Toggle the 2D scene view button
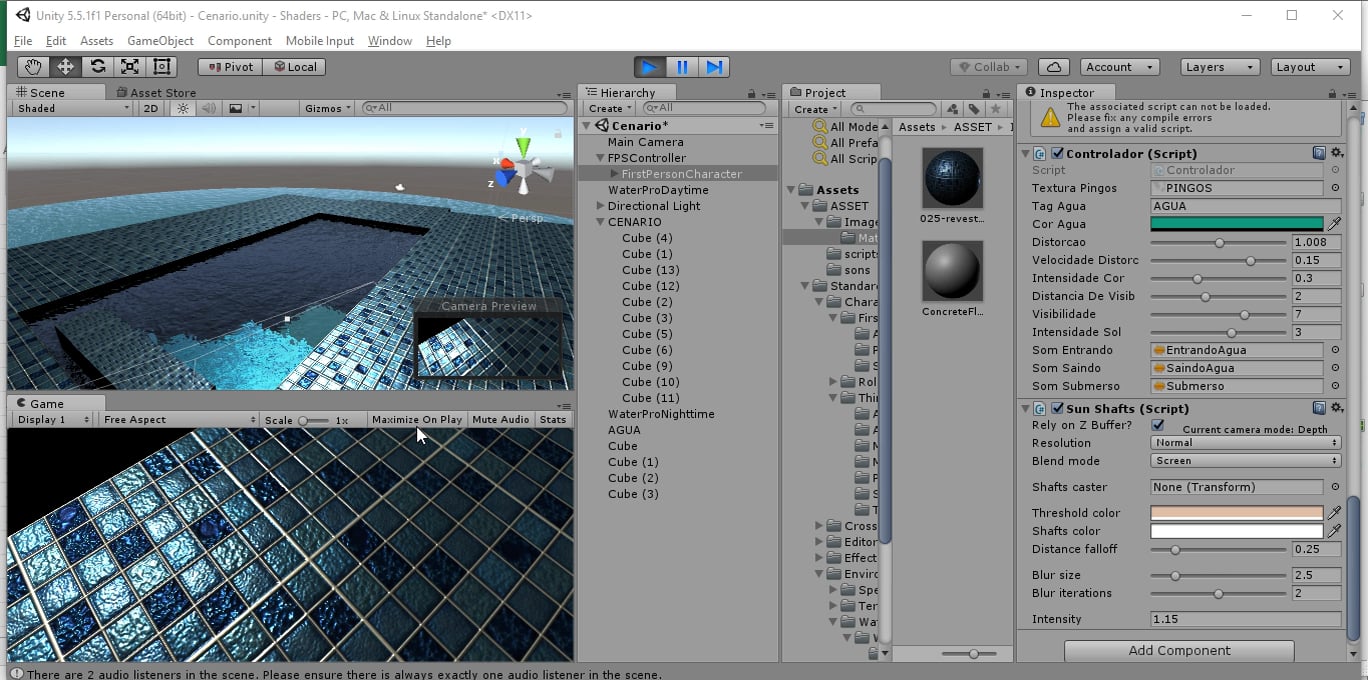 tap(150, 108)
